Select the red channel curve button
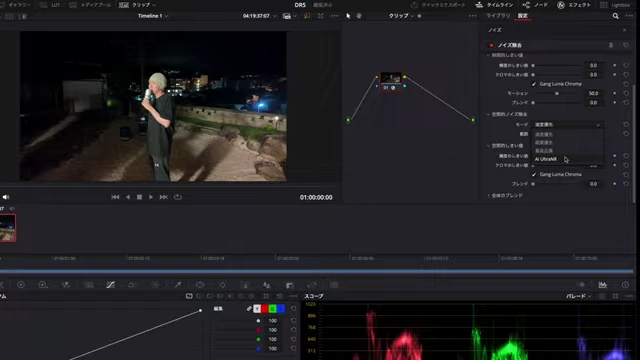Screen dimensions: 640x360 tap(265, 309)
